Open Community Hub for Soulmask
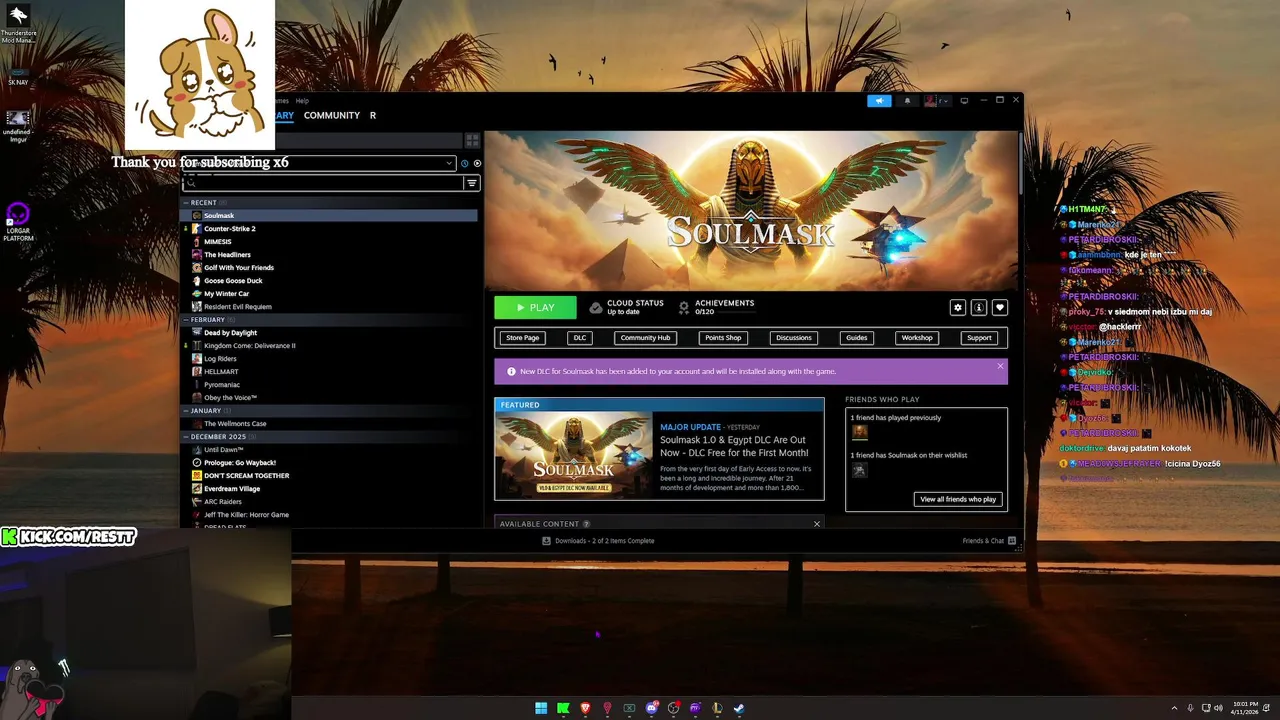The image size is (1280, 720). (645, 338)
